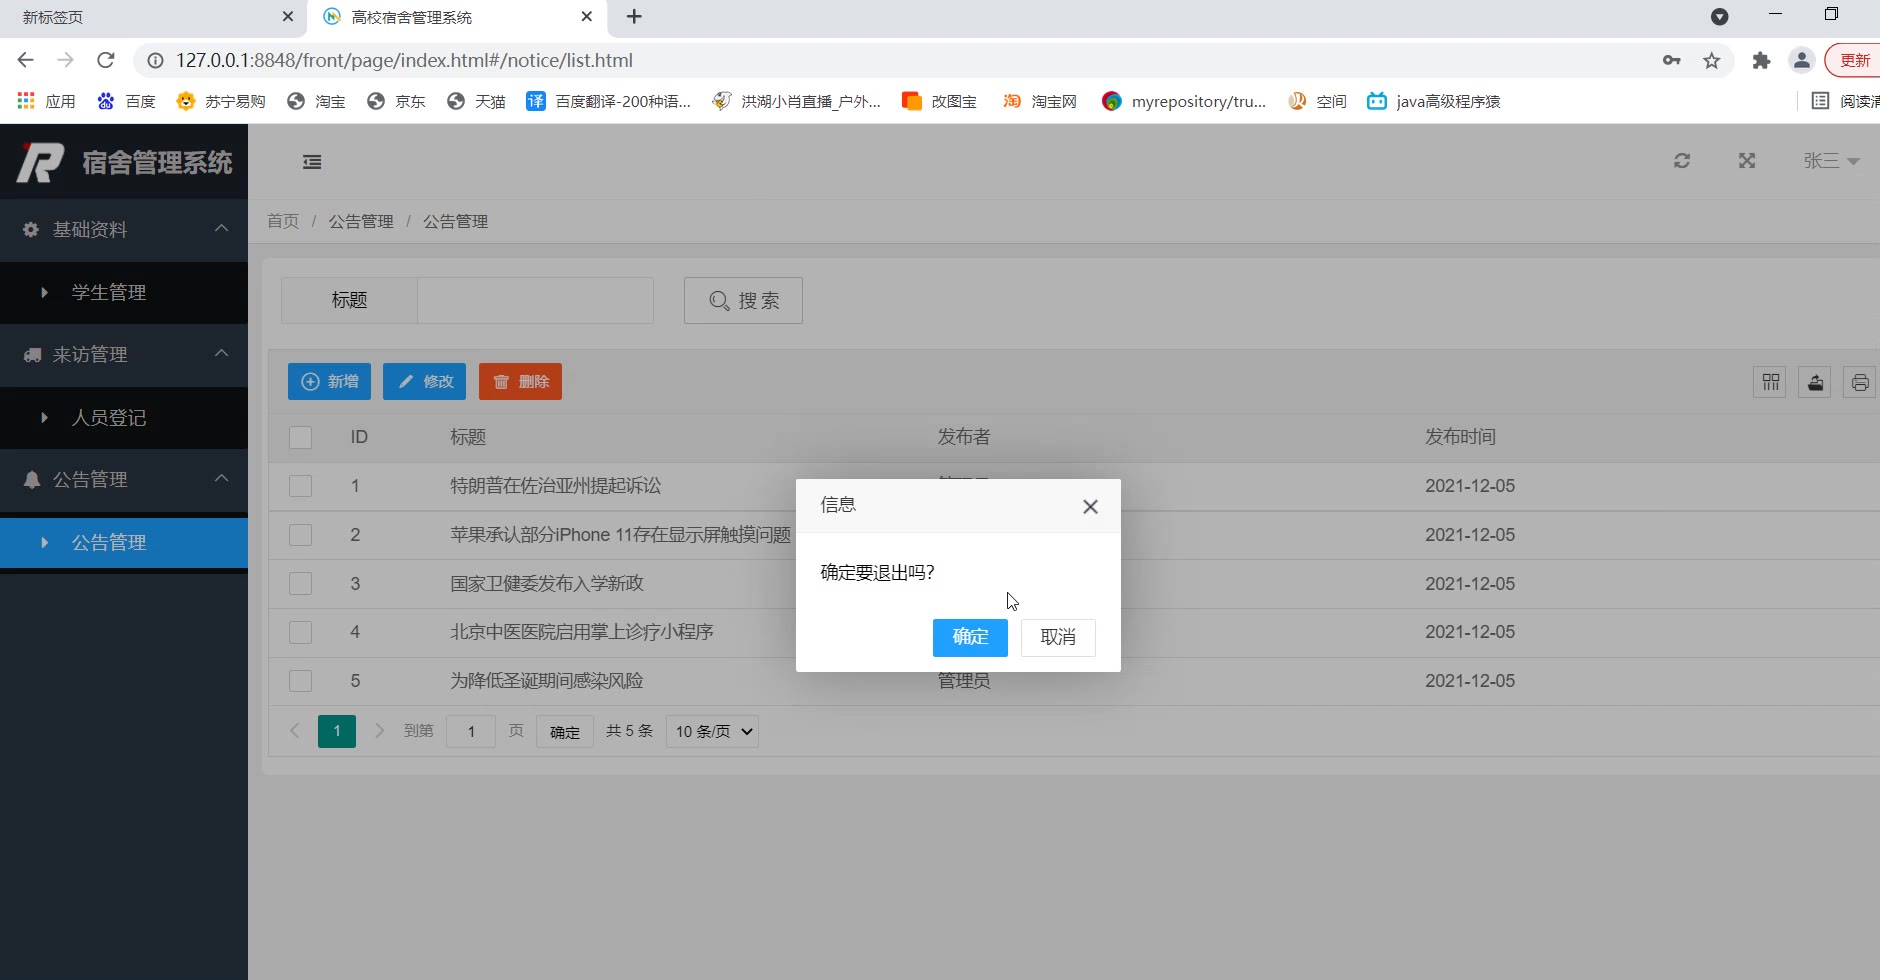Tick the checkbox for row ID 1
The image size is (1880, 980).
300,486
